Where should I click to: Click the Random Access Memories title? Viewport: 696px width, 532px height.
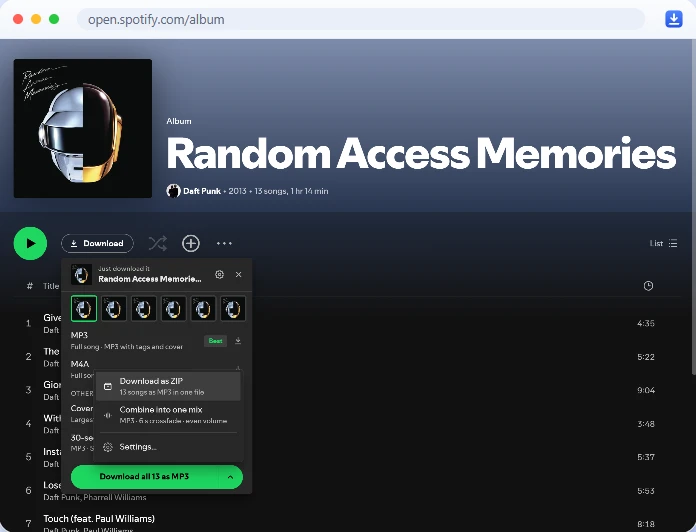[x=421, y=153]
